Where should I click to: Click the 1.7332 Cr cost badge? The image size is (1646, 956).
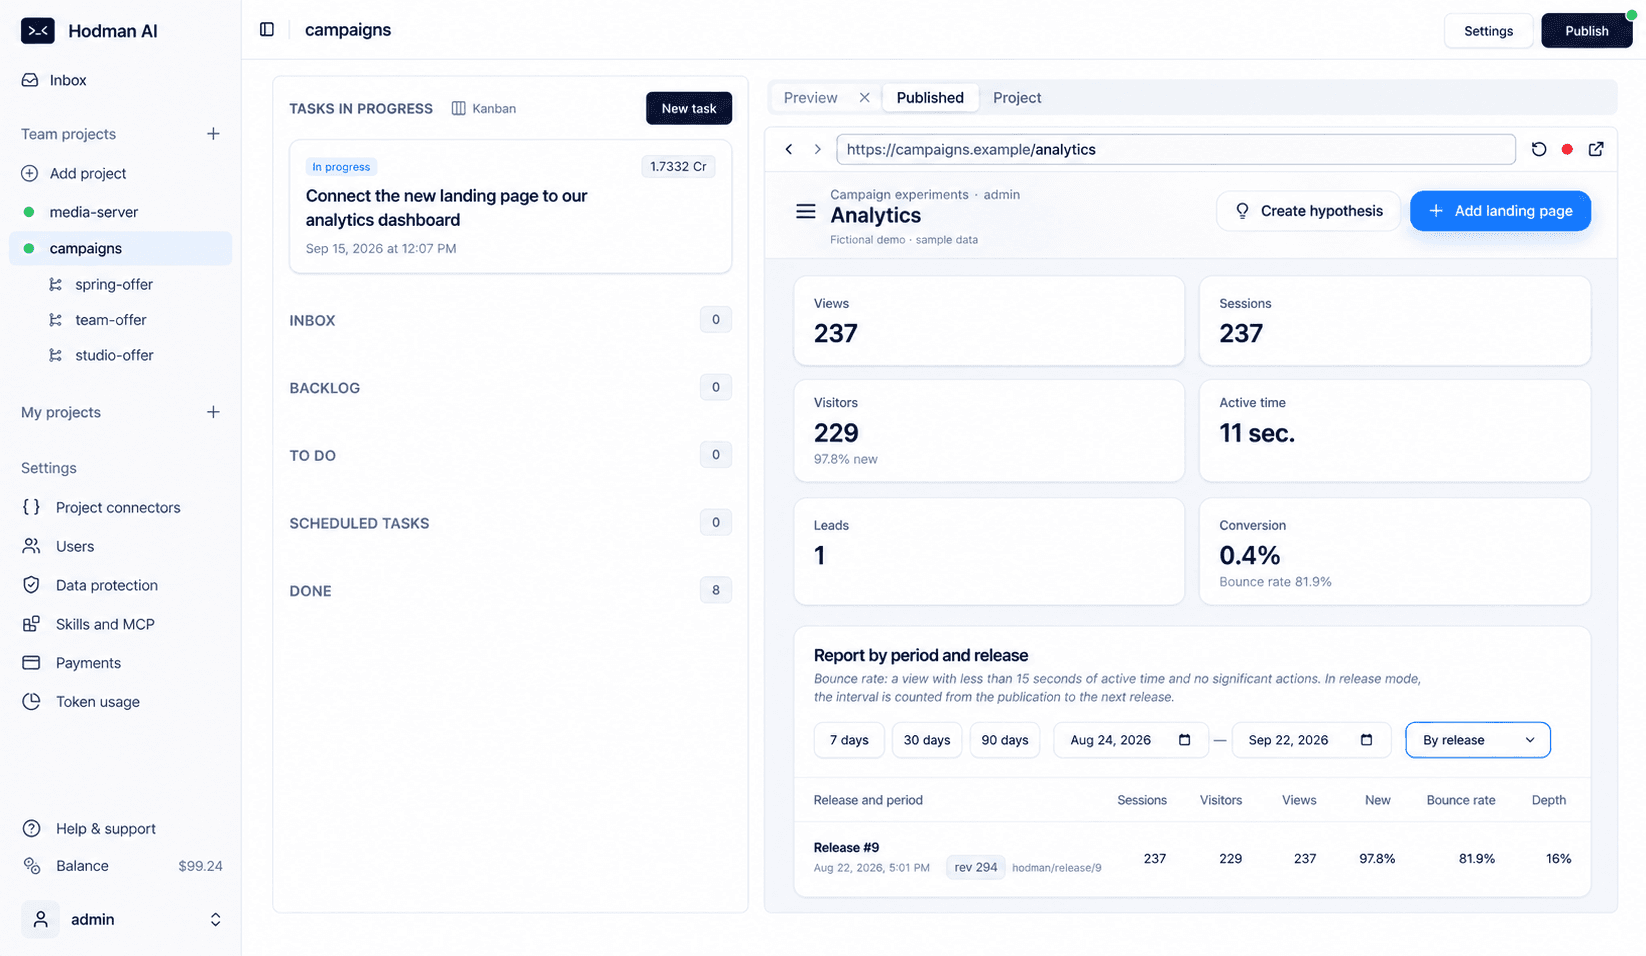(x=678, y=167)
